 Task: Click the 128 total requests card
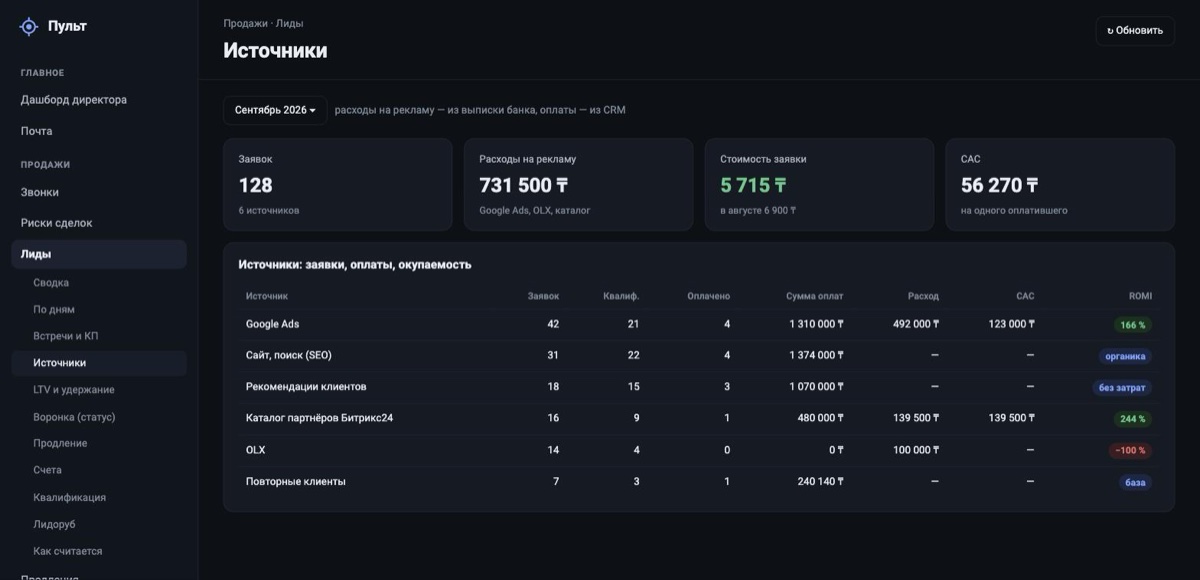(338, 185)
